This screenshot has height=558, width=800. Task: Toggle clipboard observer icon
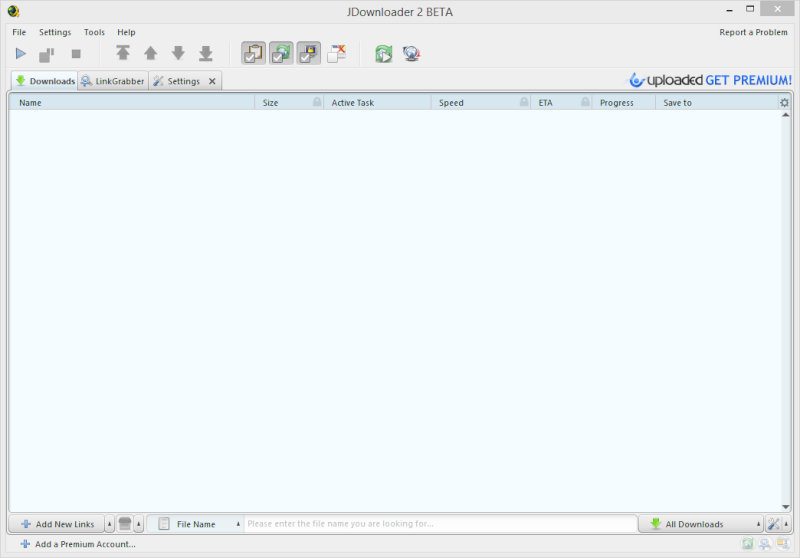coord(254,53)
